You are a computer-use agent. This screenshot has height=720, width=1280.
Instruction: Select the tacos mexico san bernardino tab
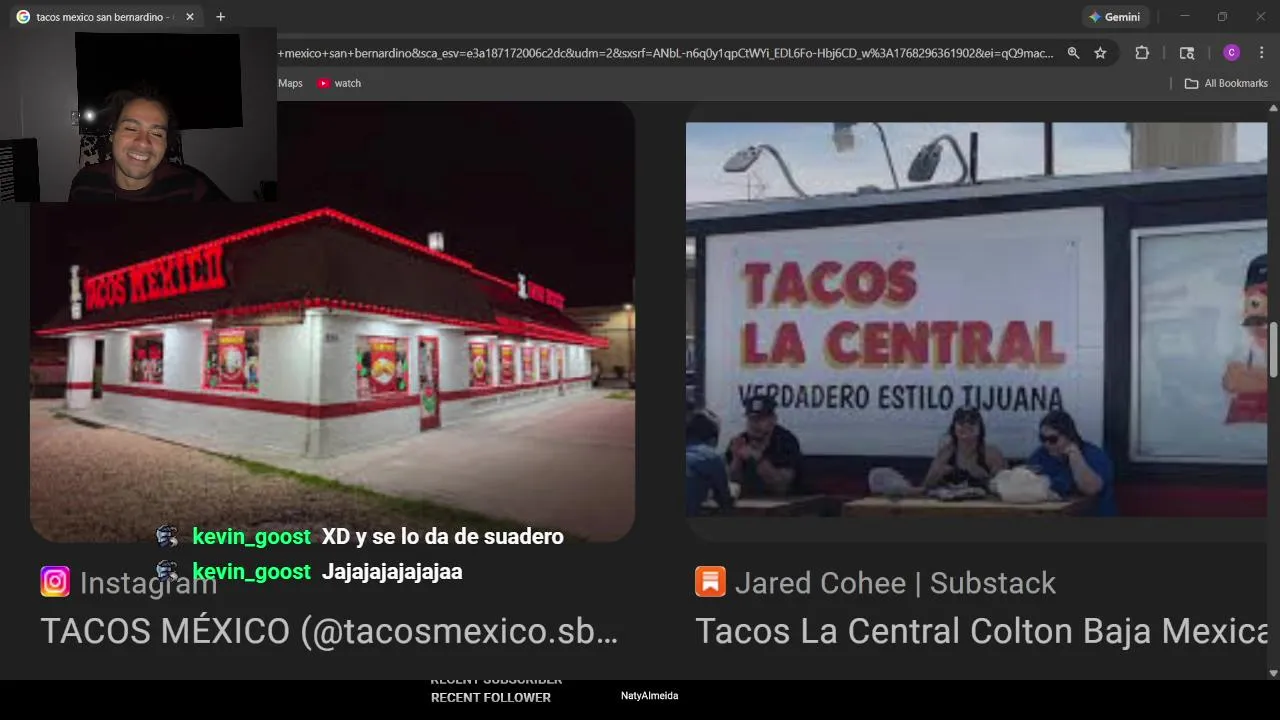tap(103, 17)
